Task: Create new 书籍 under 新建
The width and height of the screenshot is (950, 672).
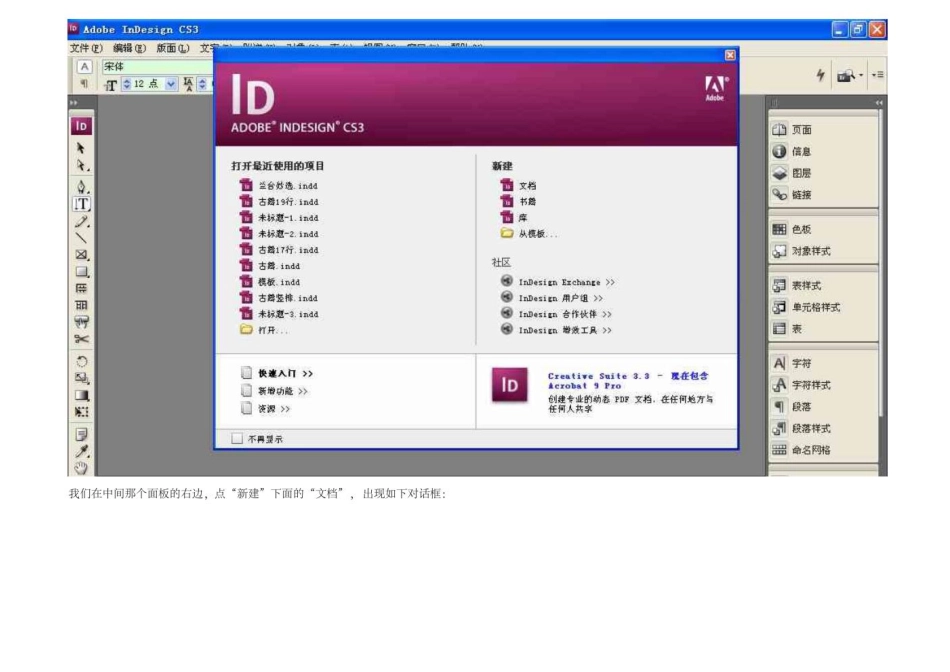Action: tap(519, 201)
